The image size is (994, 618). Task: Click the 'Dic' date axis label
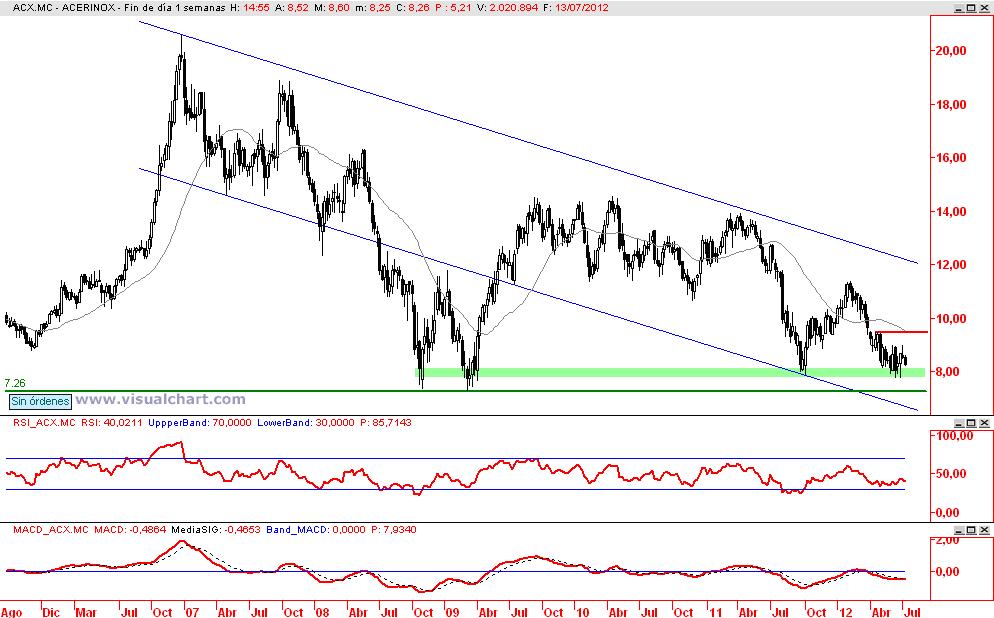[51, 612]
